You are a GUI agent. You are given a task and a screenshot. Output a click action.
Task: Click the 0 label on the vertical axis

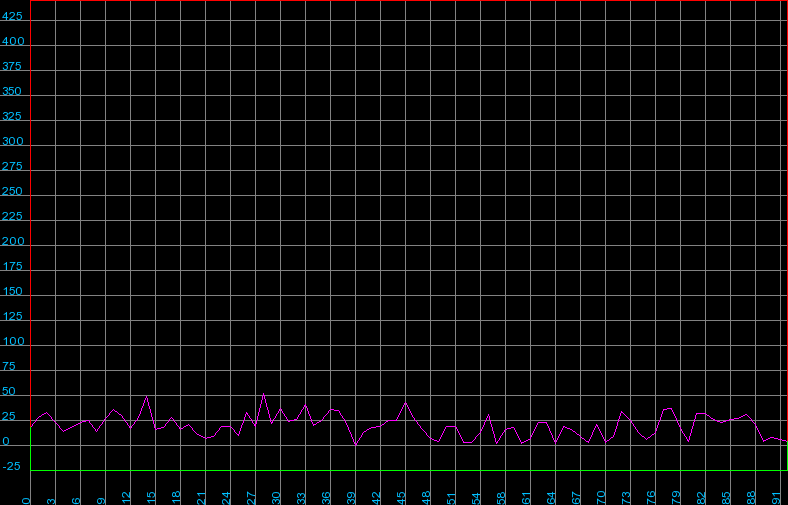(x=6, y=442)
